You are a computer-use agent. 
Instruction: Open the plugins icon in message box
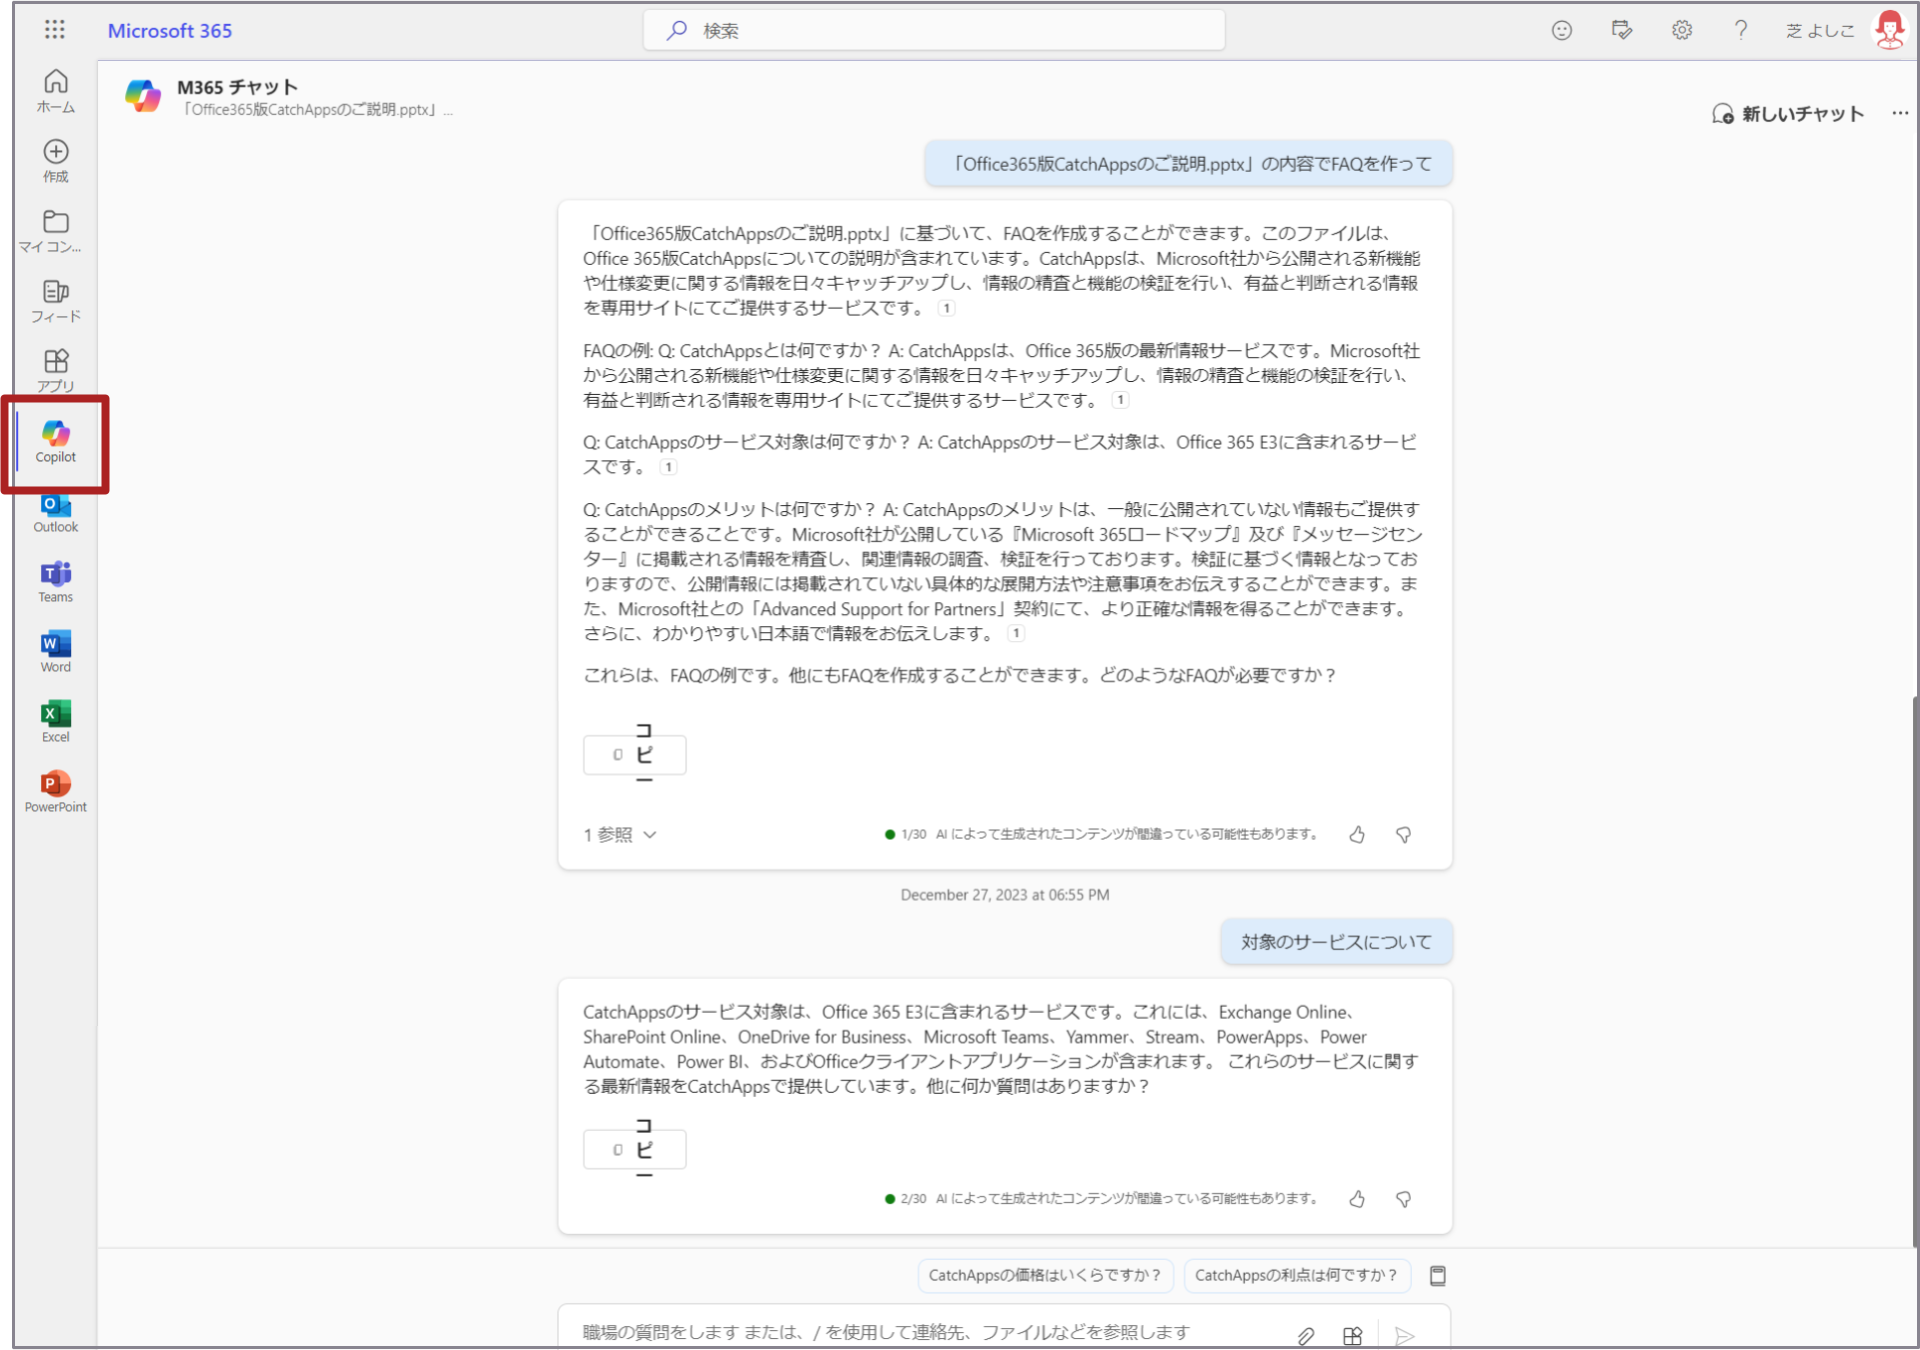pos(1353,1336)
